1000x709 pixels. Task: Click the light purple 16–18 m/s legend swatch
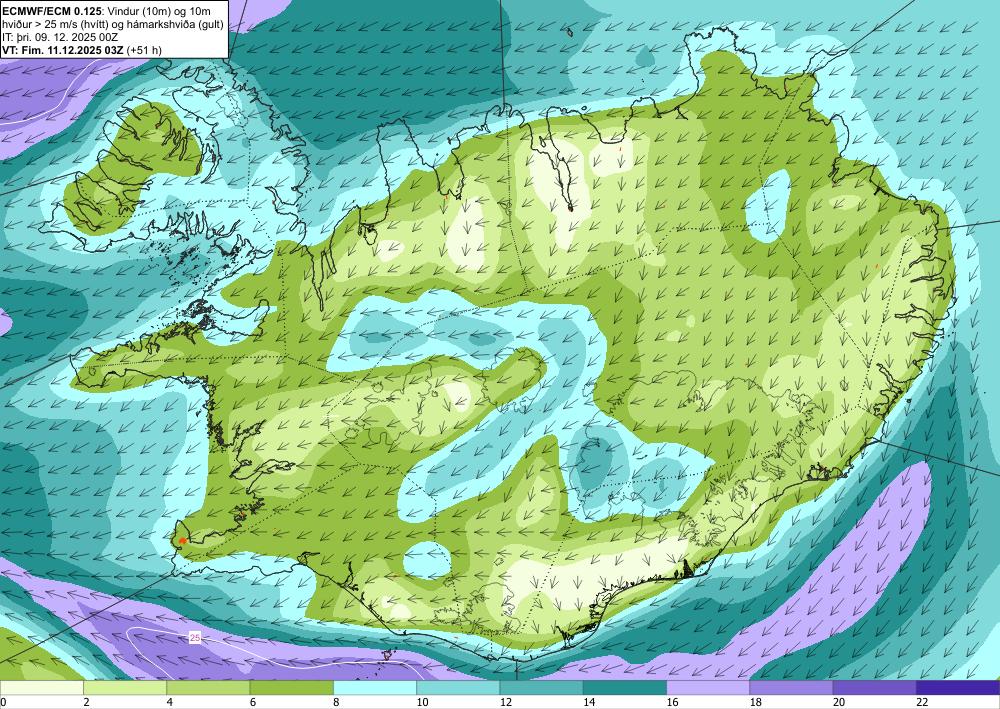coord(708,688)
